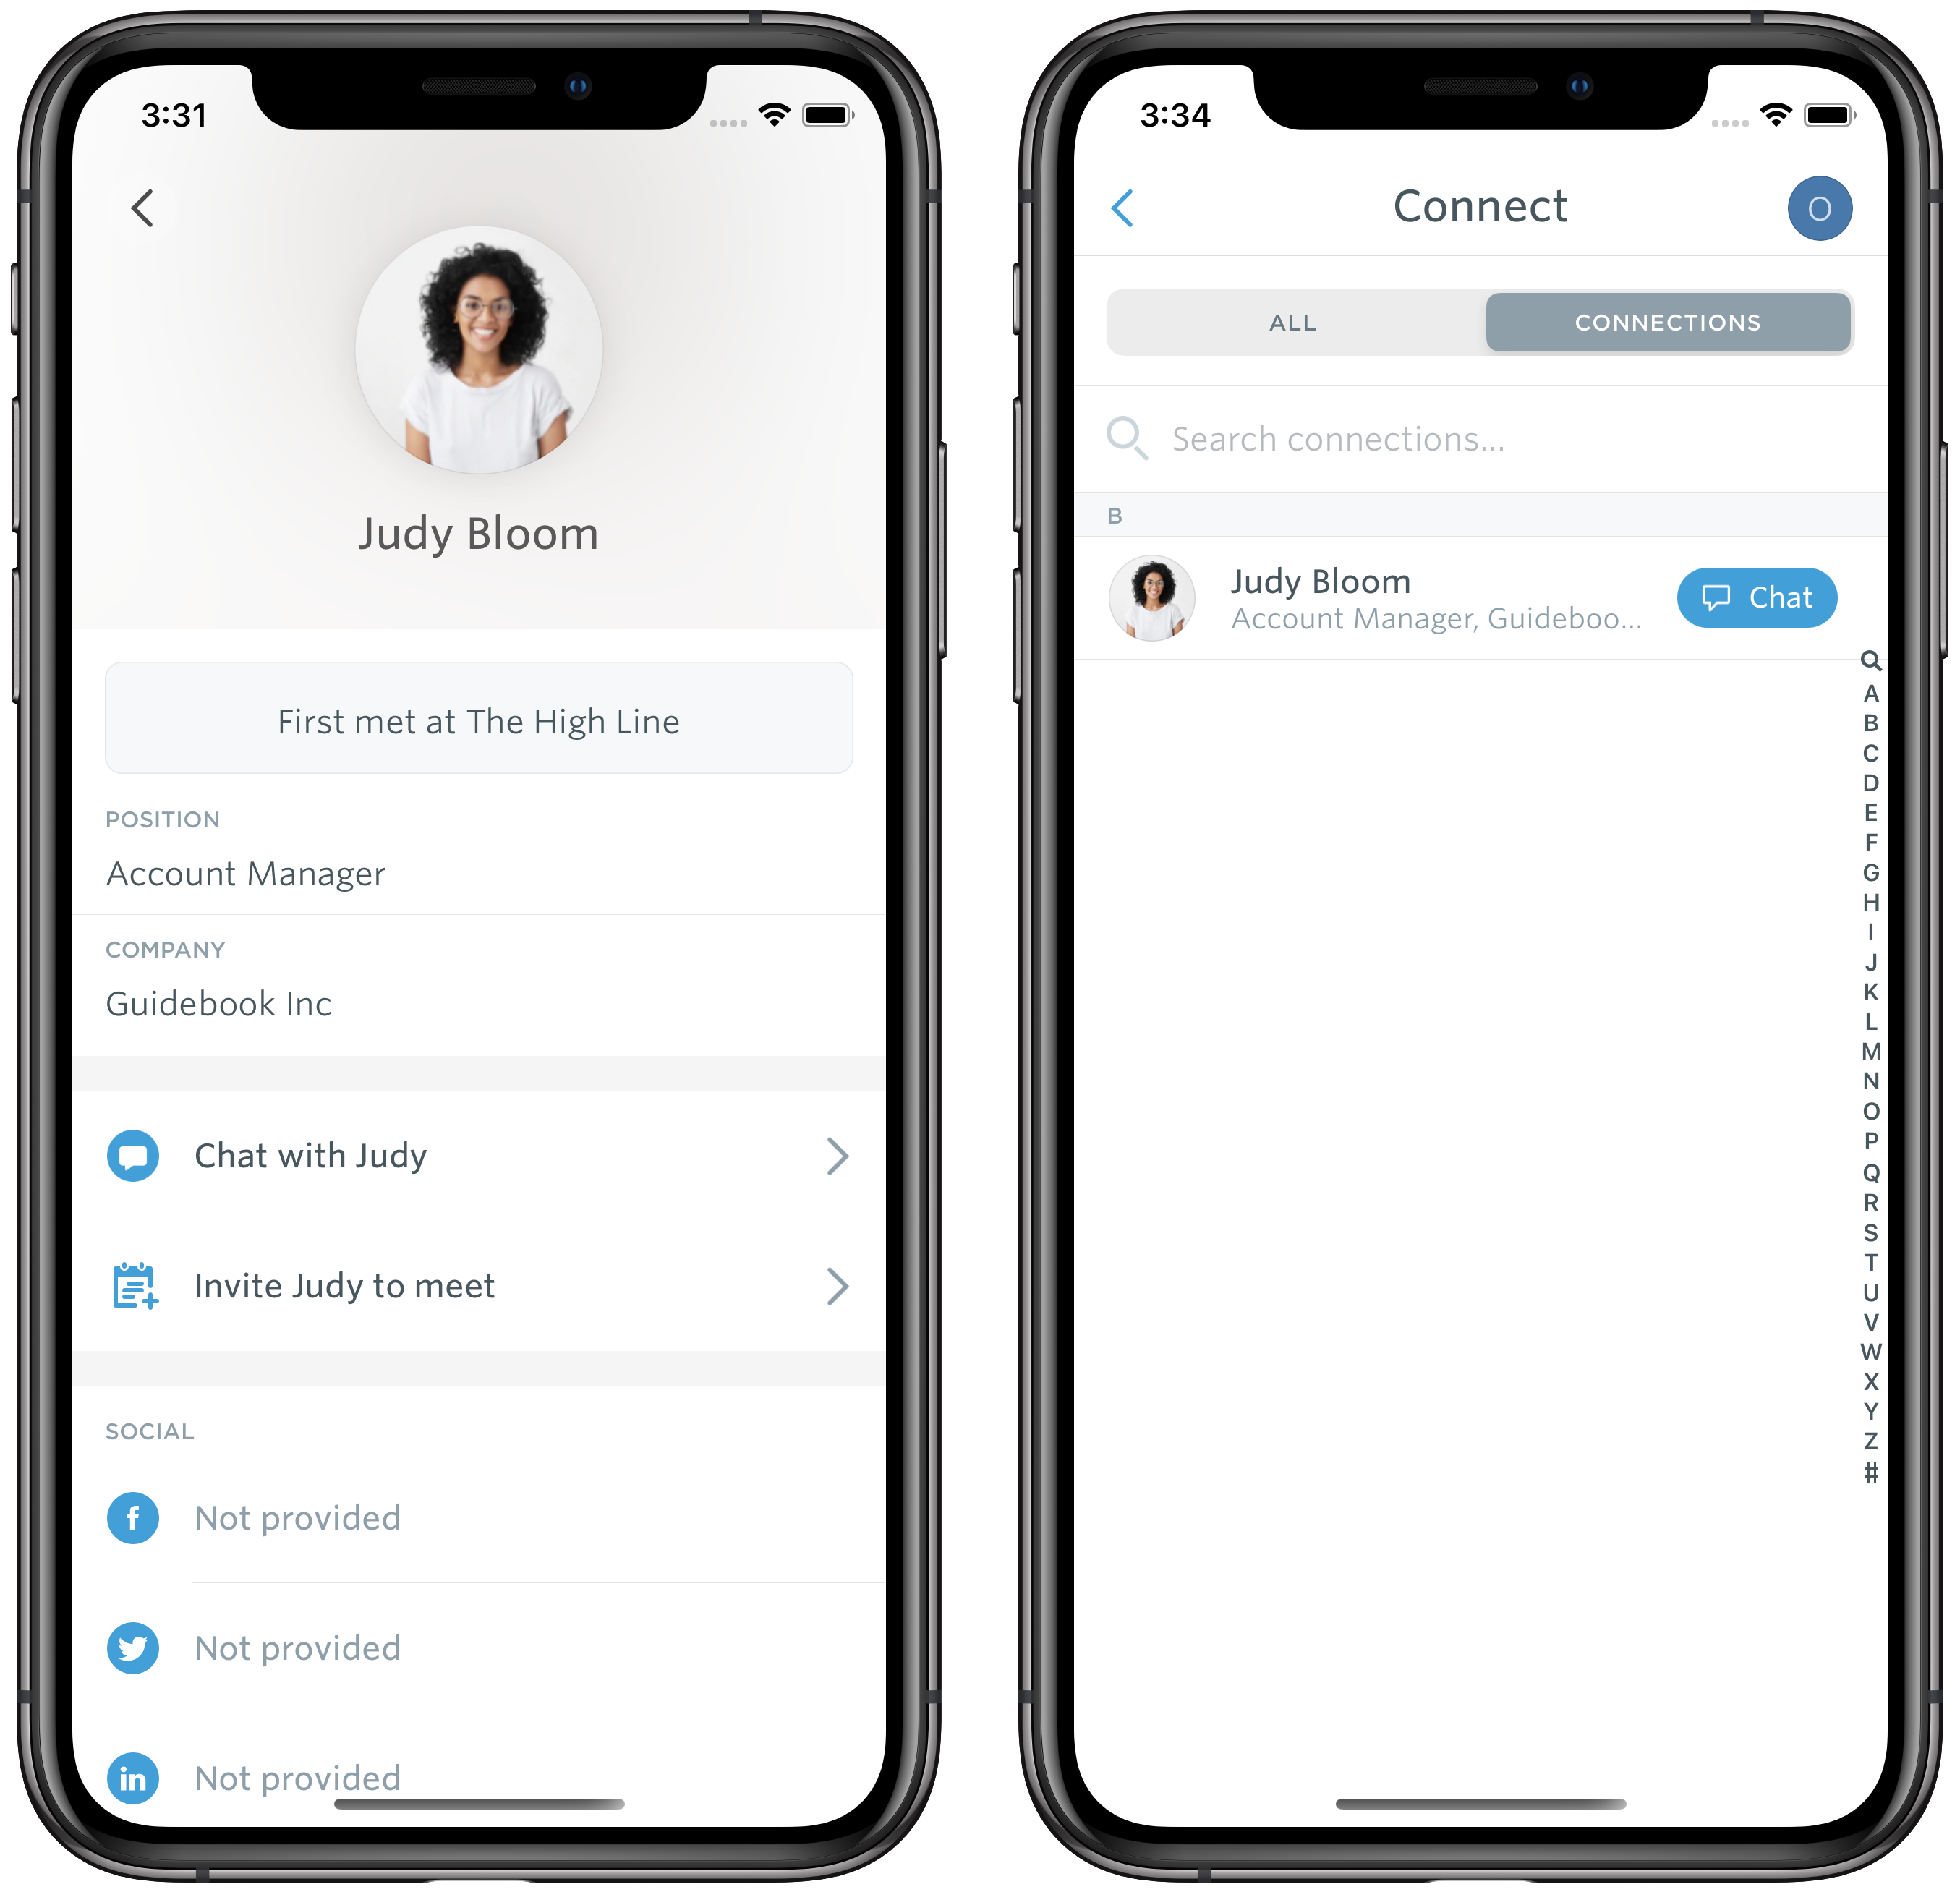Image resolution: width=1960 pixels, height=1892 pixels.
Task: Expand the Chat with Judy chevron
Action: [840, 1155]
